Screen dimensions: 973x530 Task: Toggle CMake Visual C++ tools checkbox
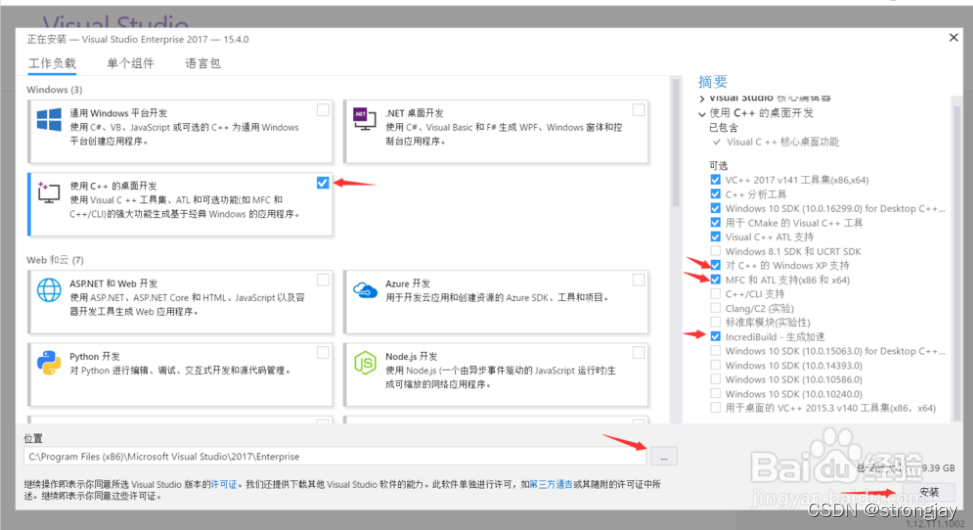click(x=715, y=223)
